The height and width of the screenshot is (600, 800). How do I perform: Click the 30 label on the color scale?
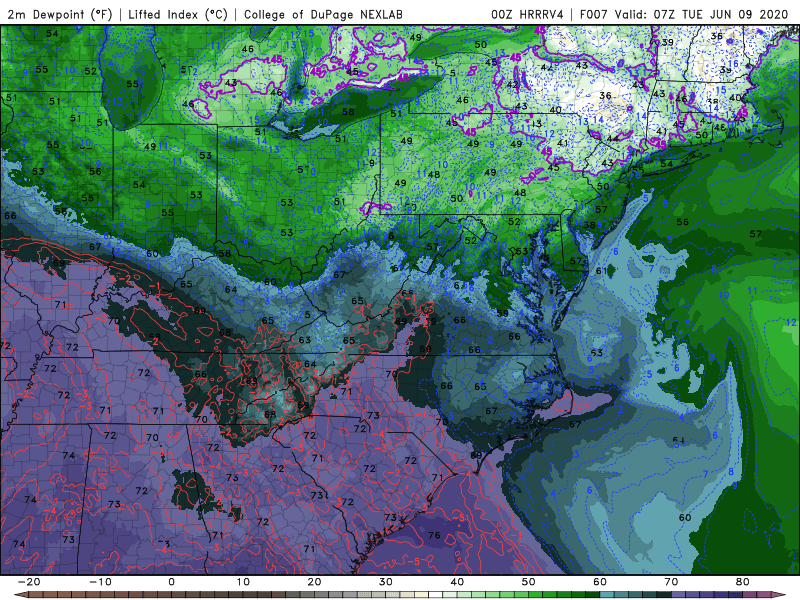click(386, 582)
